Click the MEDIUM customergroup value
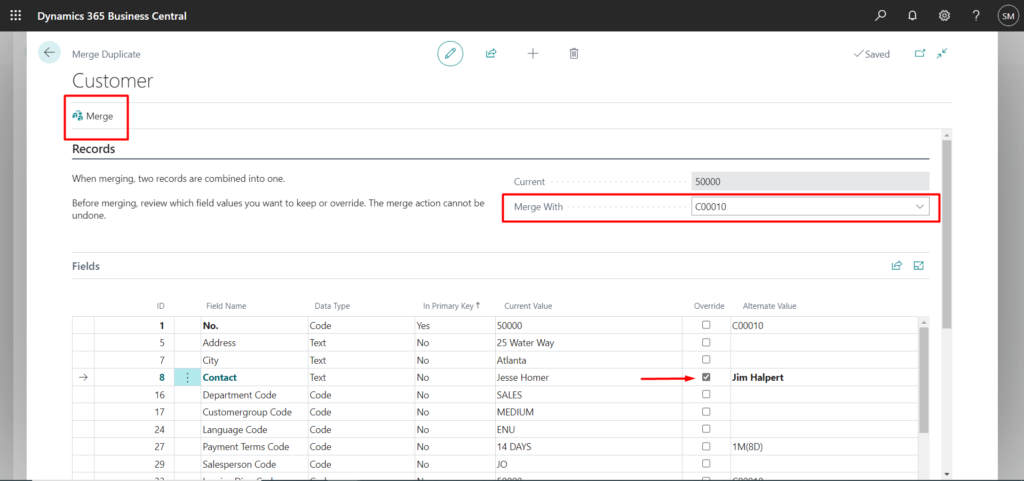Screen dimensions: 1024x481 tap(515, 412)
